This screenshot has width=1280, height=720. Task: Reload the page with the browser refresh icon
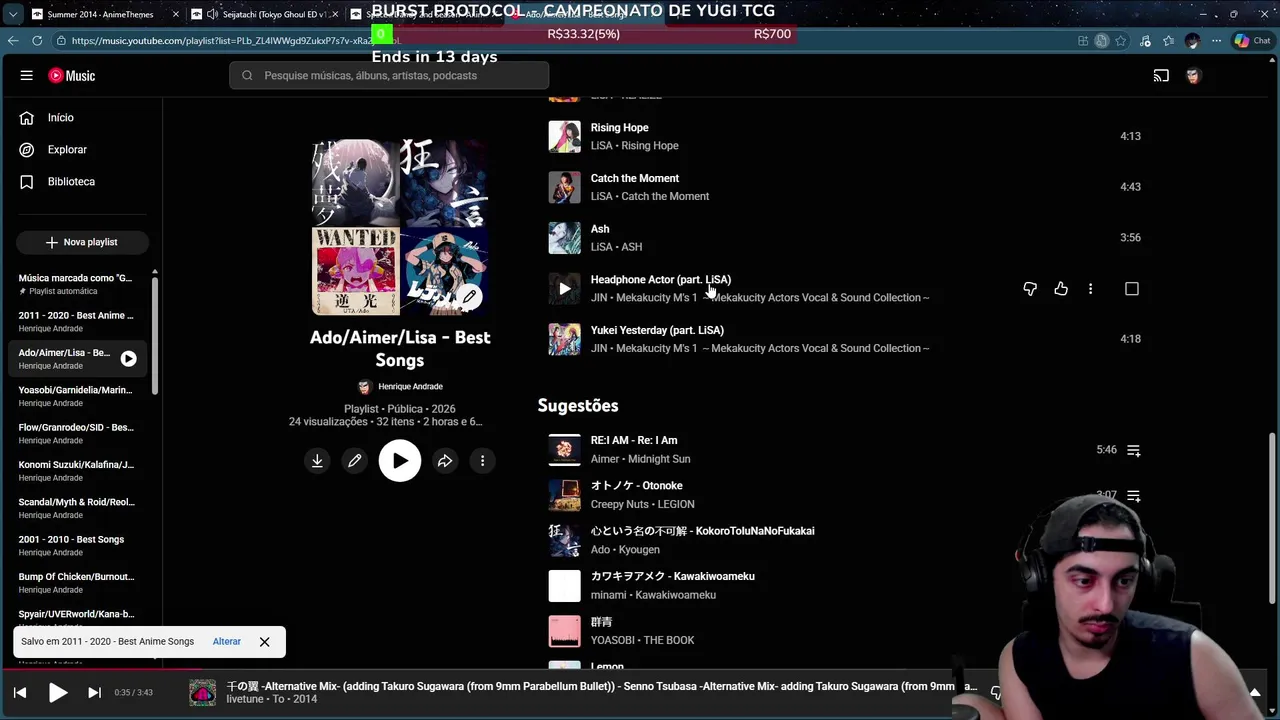[x=37, y=41]
